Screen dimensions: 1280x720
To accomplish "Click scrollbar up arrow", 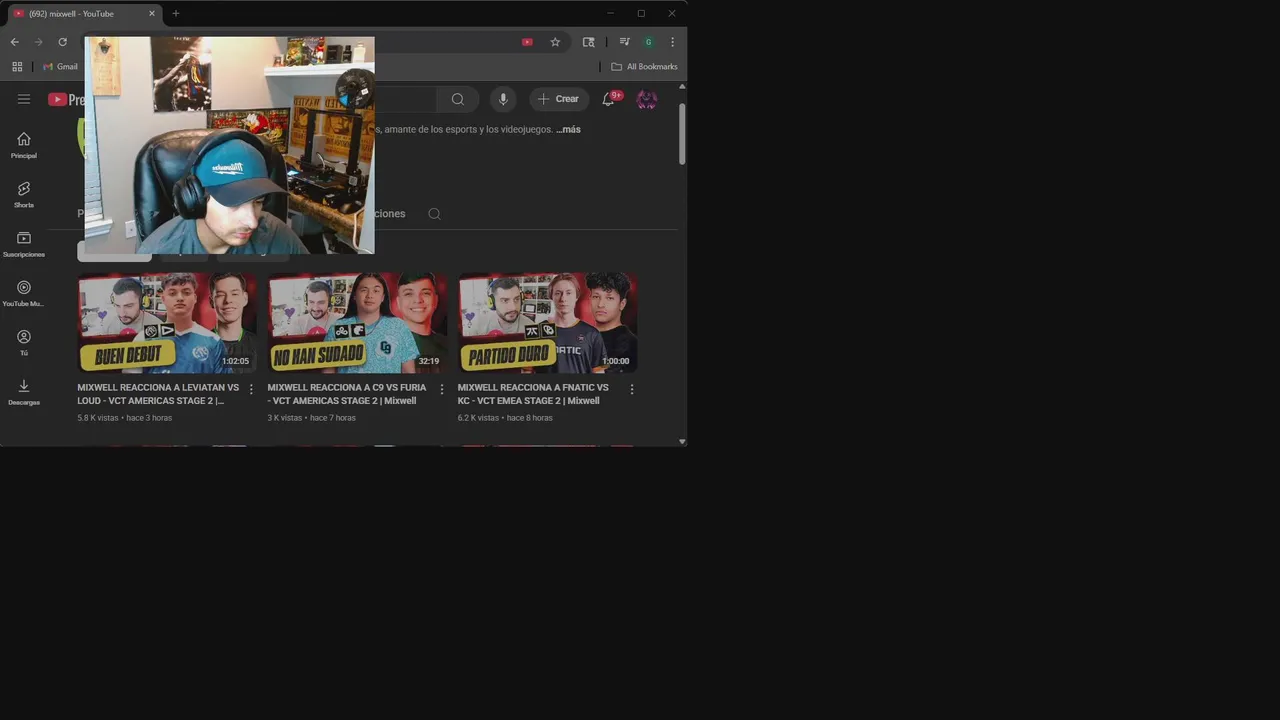I will (682, 86).
